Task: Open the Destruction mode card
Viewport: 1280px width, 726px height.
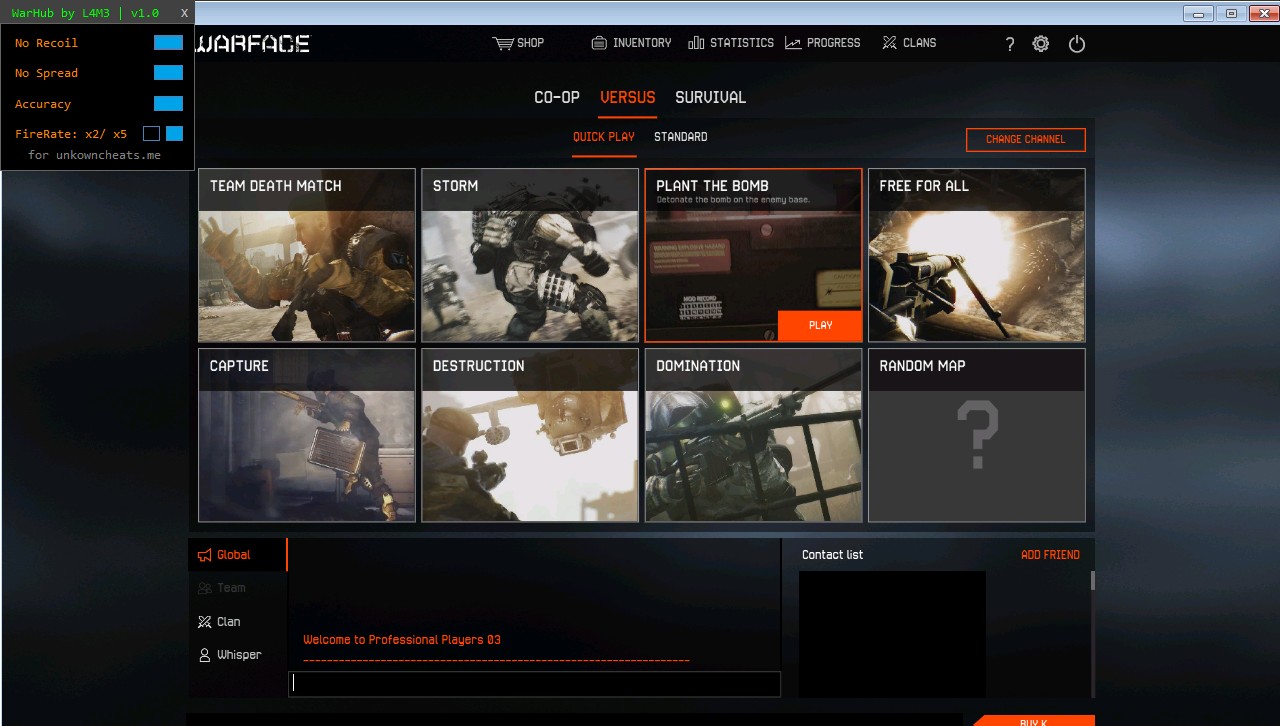Action: click(530, 435)
